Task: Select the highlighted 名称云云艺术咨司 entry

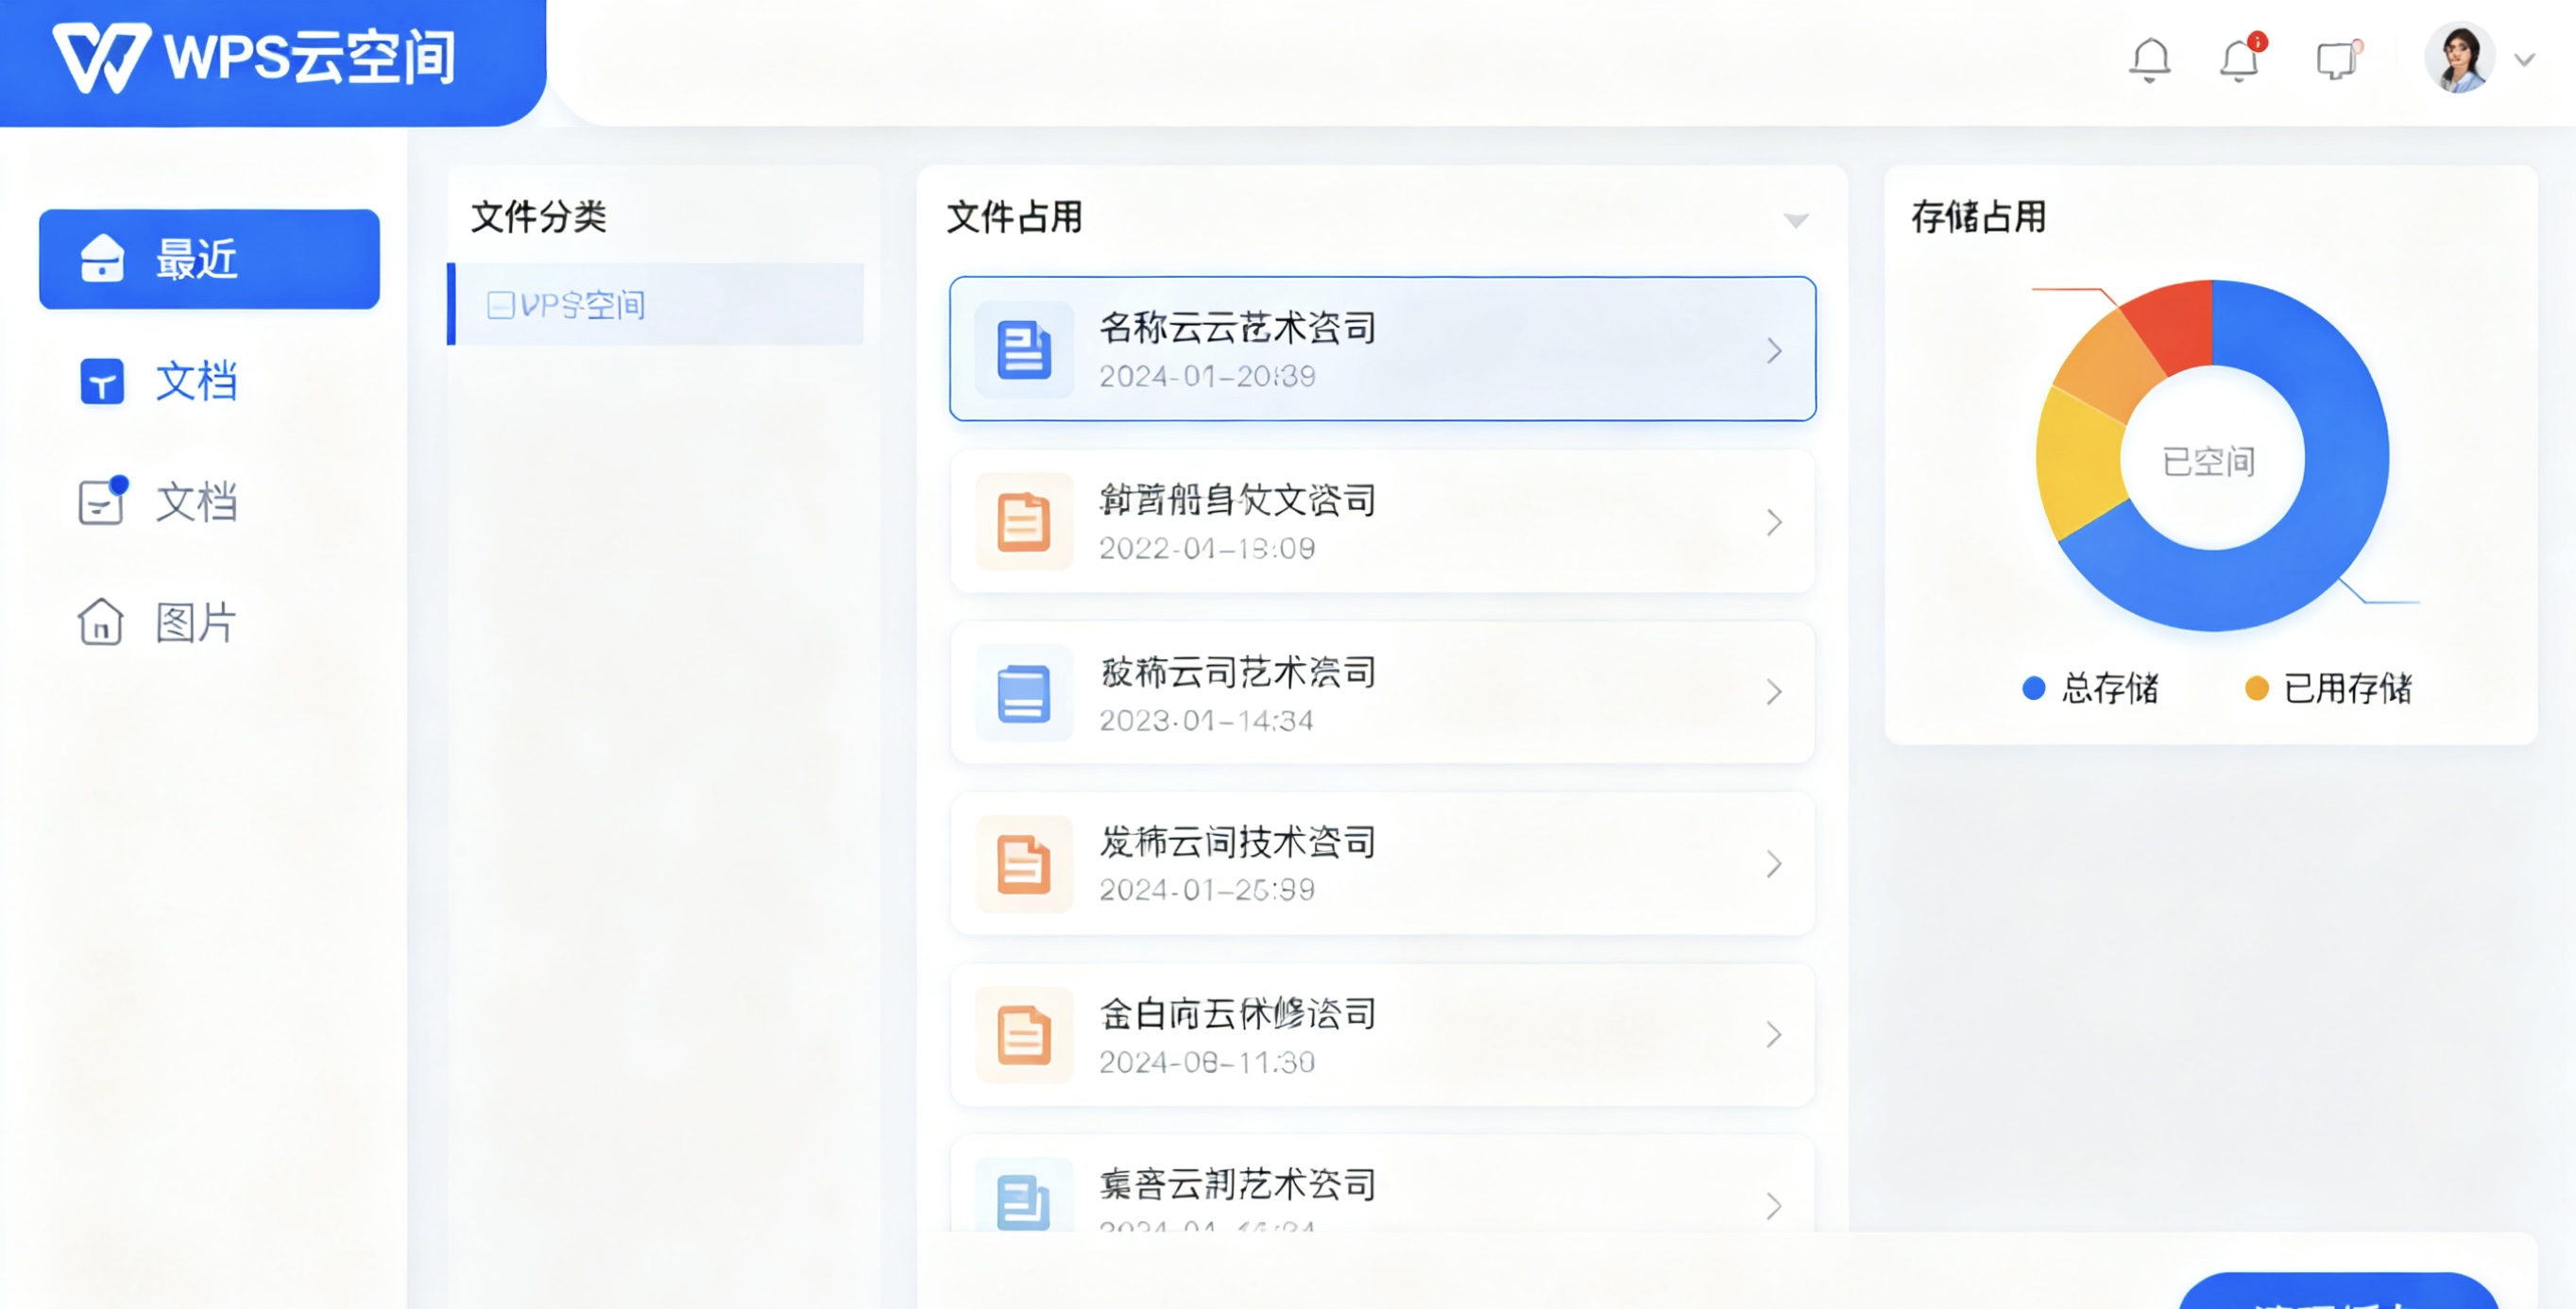Action: pos(1380,349)
